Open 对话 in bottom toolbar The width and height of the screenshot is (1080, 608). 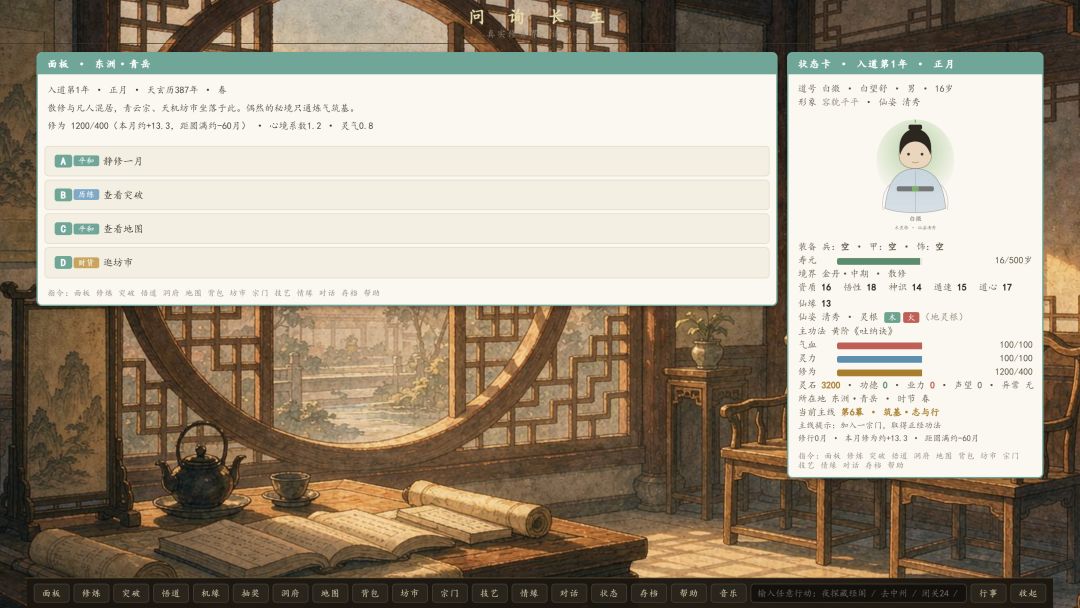(x=569, y=593)
